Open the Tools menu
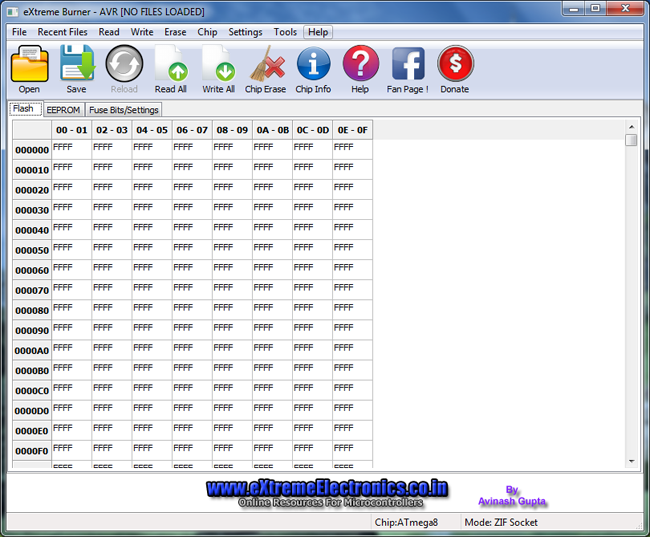This screenshot has height=537, width=650. [x=285, y=32]
